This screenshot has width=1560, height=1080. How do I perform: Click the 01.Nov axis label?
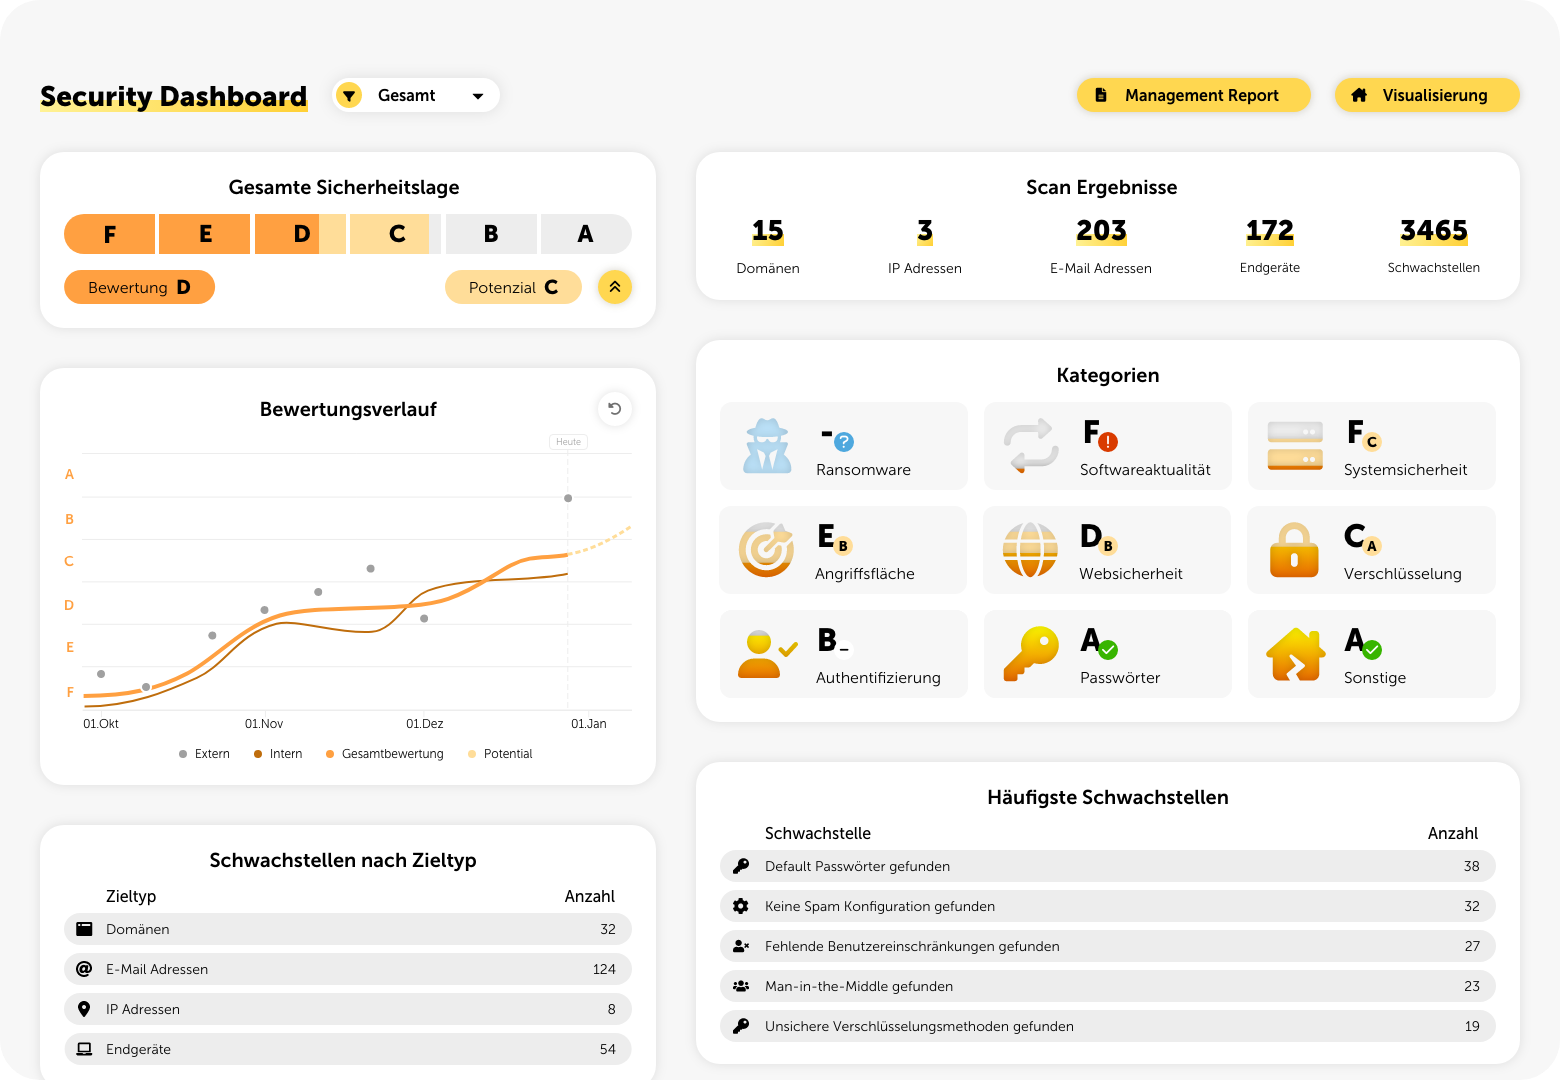tap(264, 724)
